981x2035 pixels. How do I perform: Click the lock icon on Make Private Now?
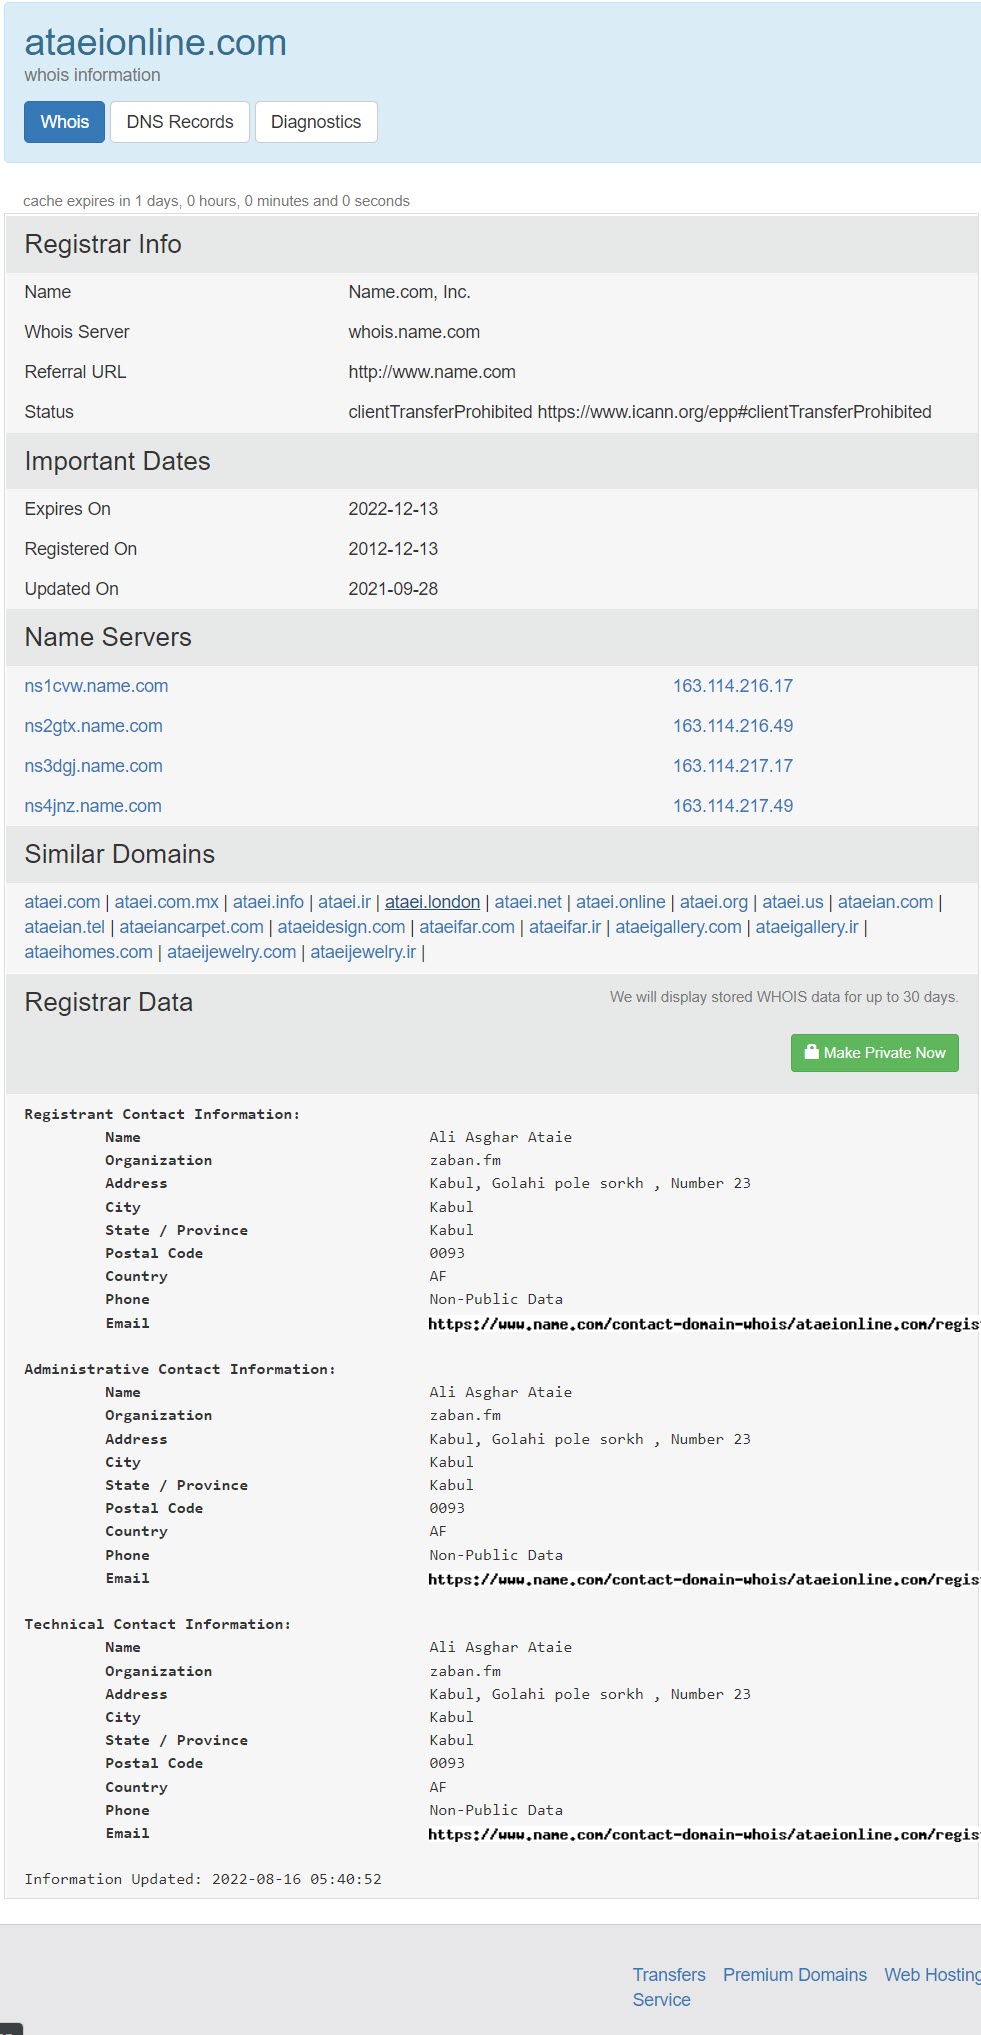click(x=812, y=1052)
